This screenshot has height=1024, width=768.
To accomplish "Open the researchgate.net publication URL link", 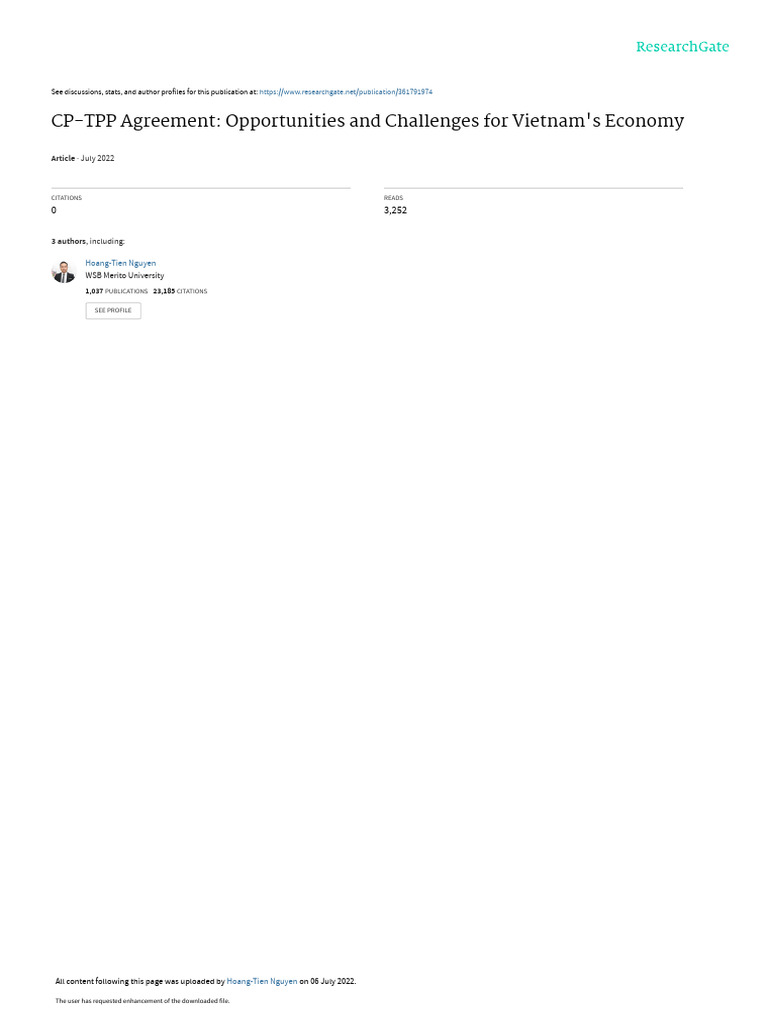I will [345, 92].
